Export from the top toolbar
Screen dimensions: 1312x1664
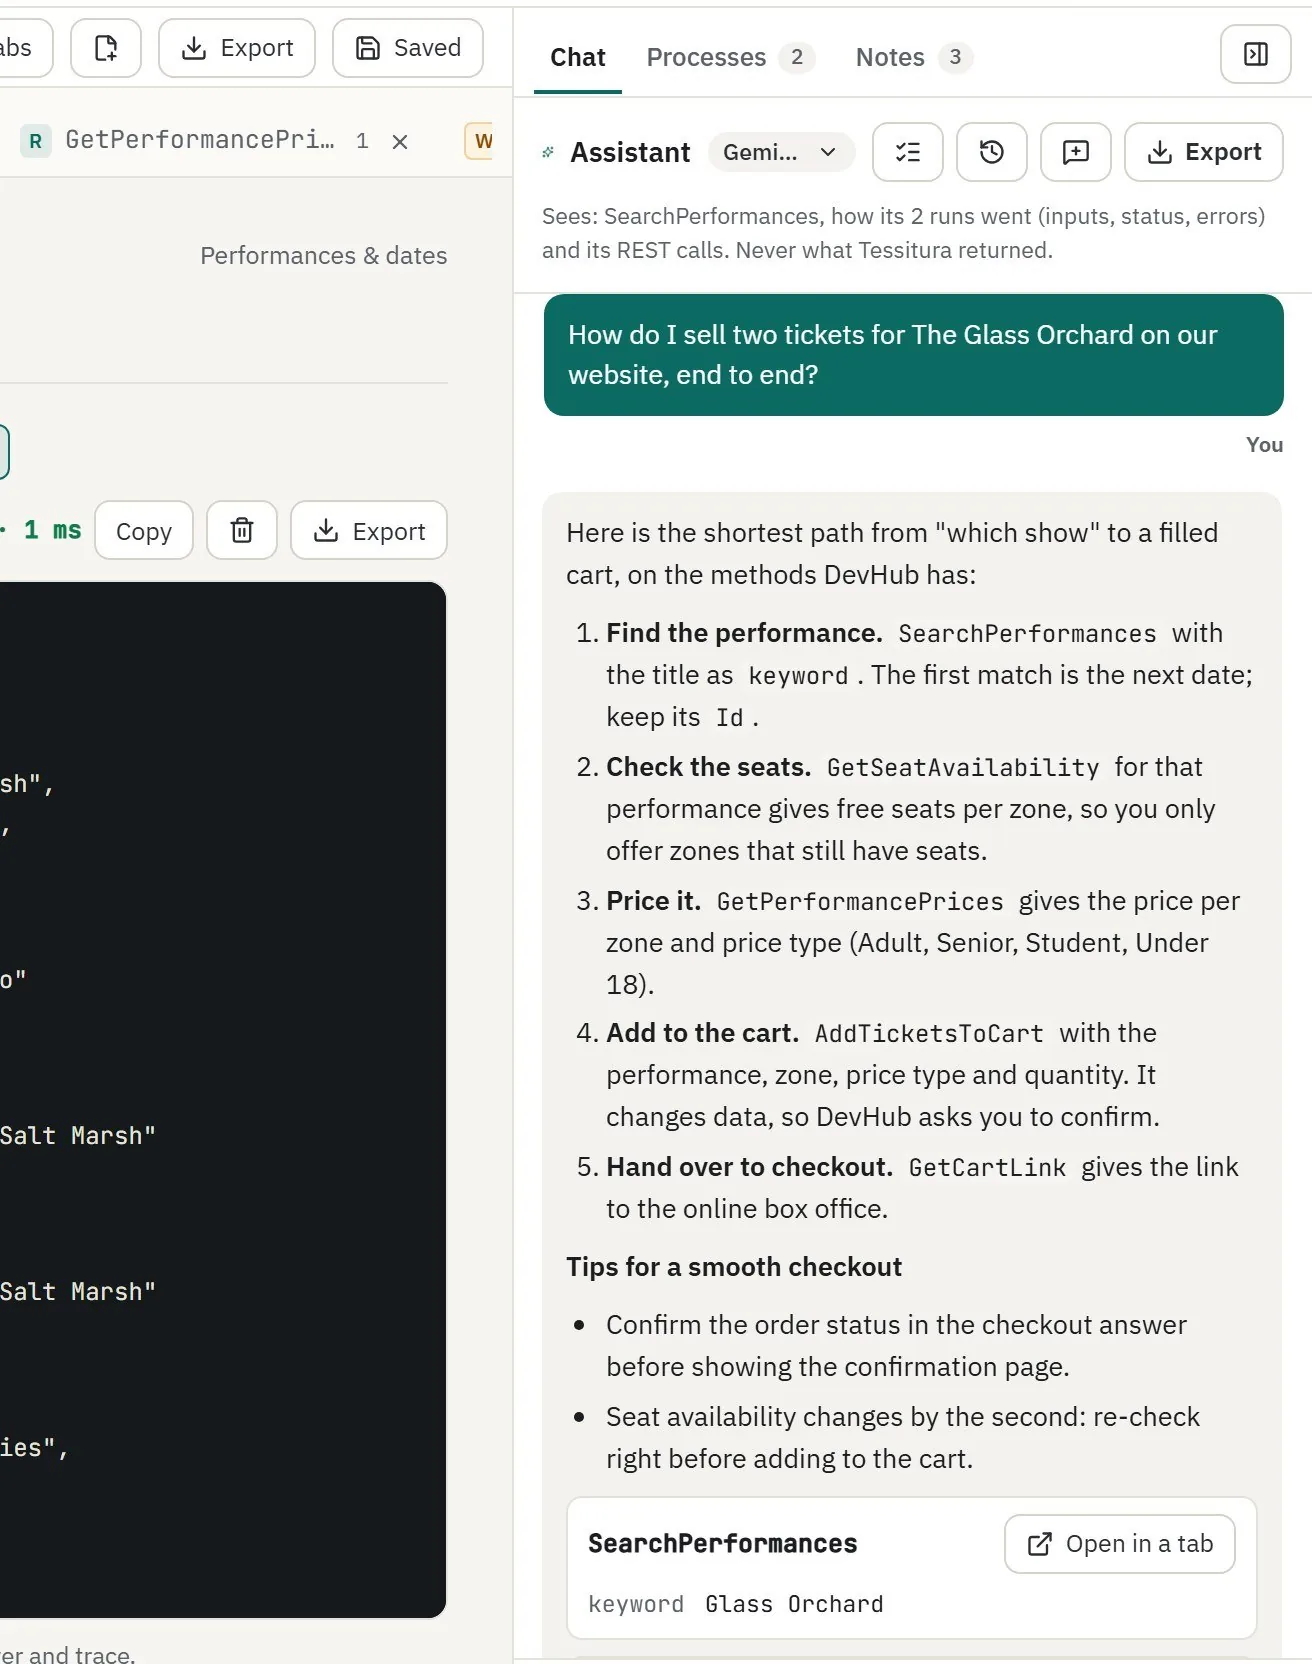237,48
